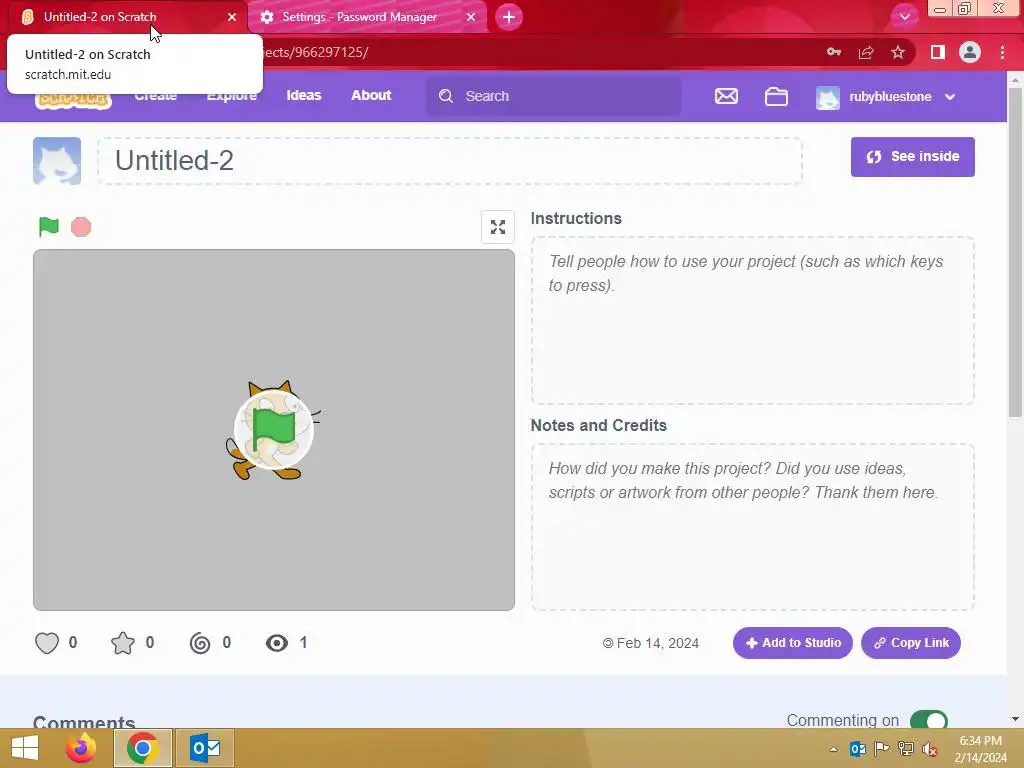
Task: Edit the Untitled-2 project title field
Action: [x=449, y=161]
